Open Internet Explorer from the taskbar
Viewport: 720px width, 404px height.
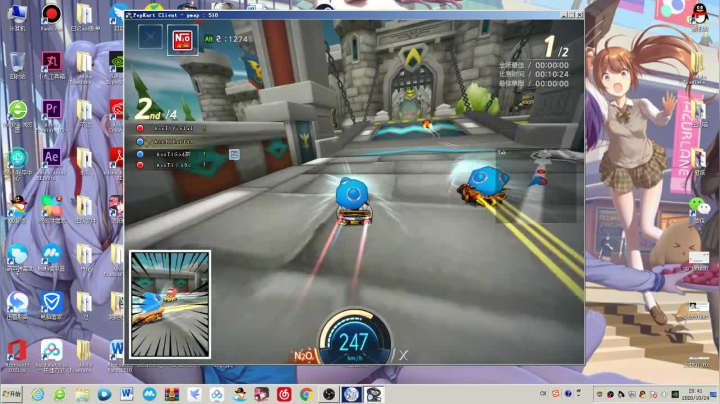pyautogui.click(x=37, y=394)
